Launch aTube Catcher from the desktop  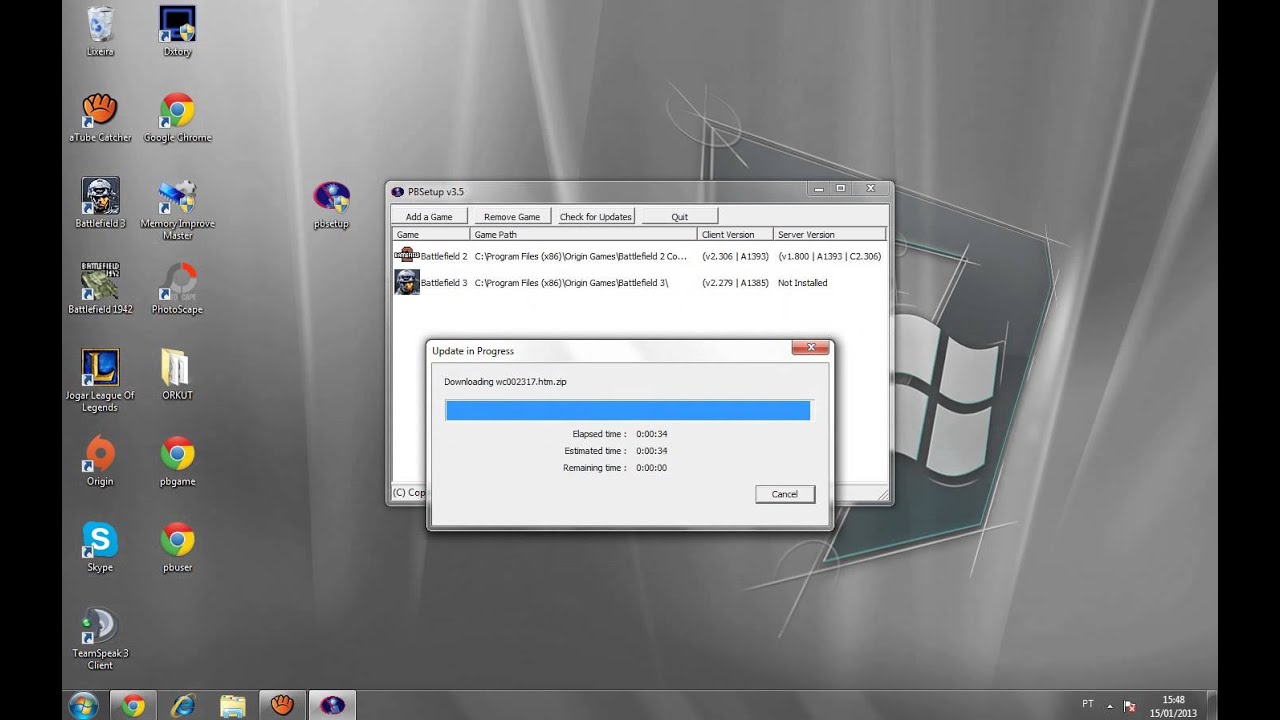pos(100,117)
